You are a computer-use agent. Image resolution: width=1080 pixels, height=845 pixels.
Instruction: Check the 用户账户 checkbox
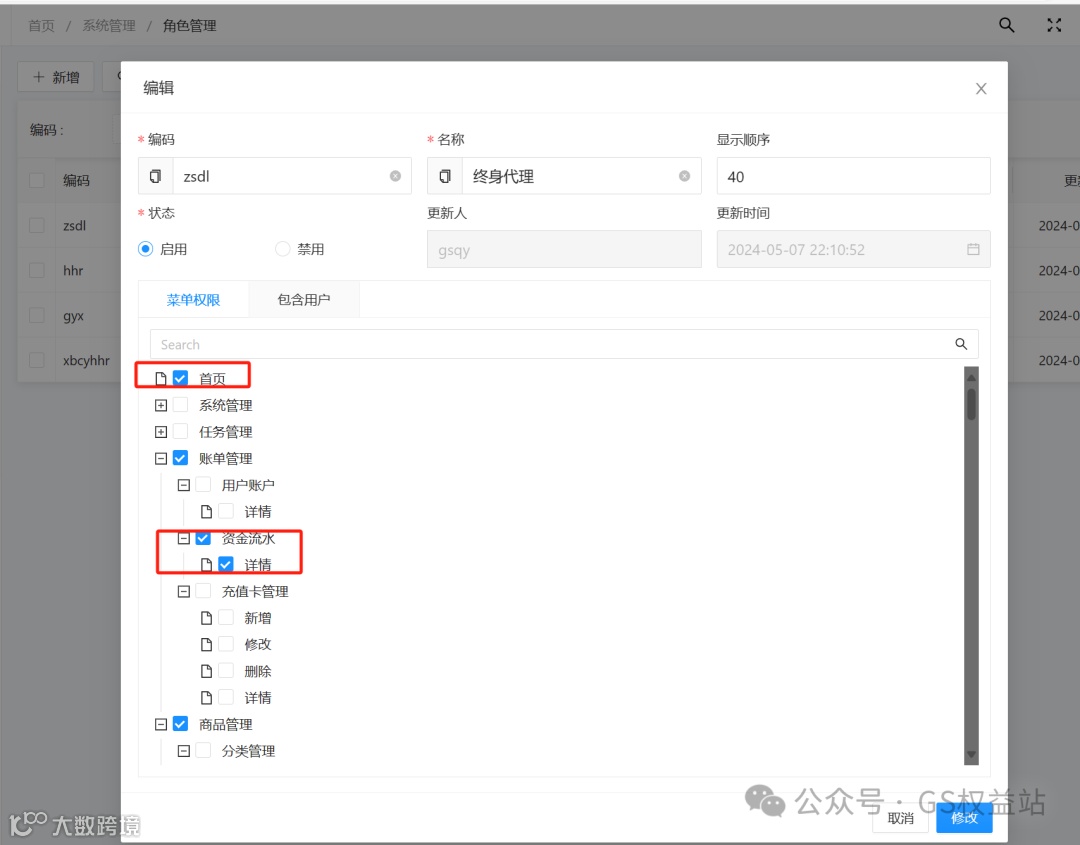(203, 485)
